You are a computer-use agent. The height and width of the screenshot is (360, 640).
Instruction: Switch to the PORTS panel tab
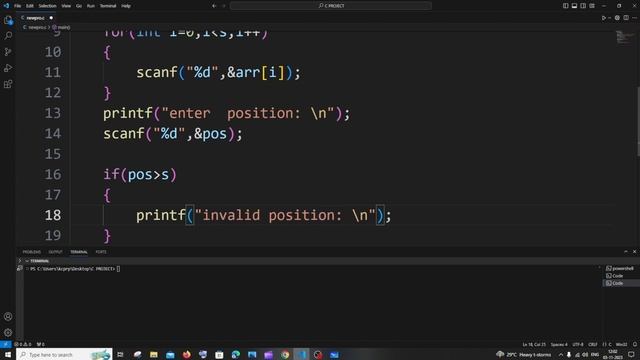(101, 252)
